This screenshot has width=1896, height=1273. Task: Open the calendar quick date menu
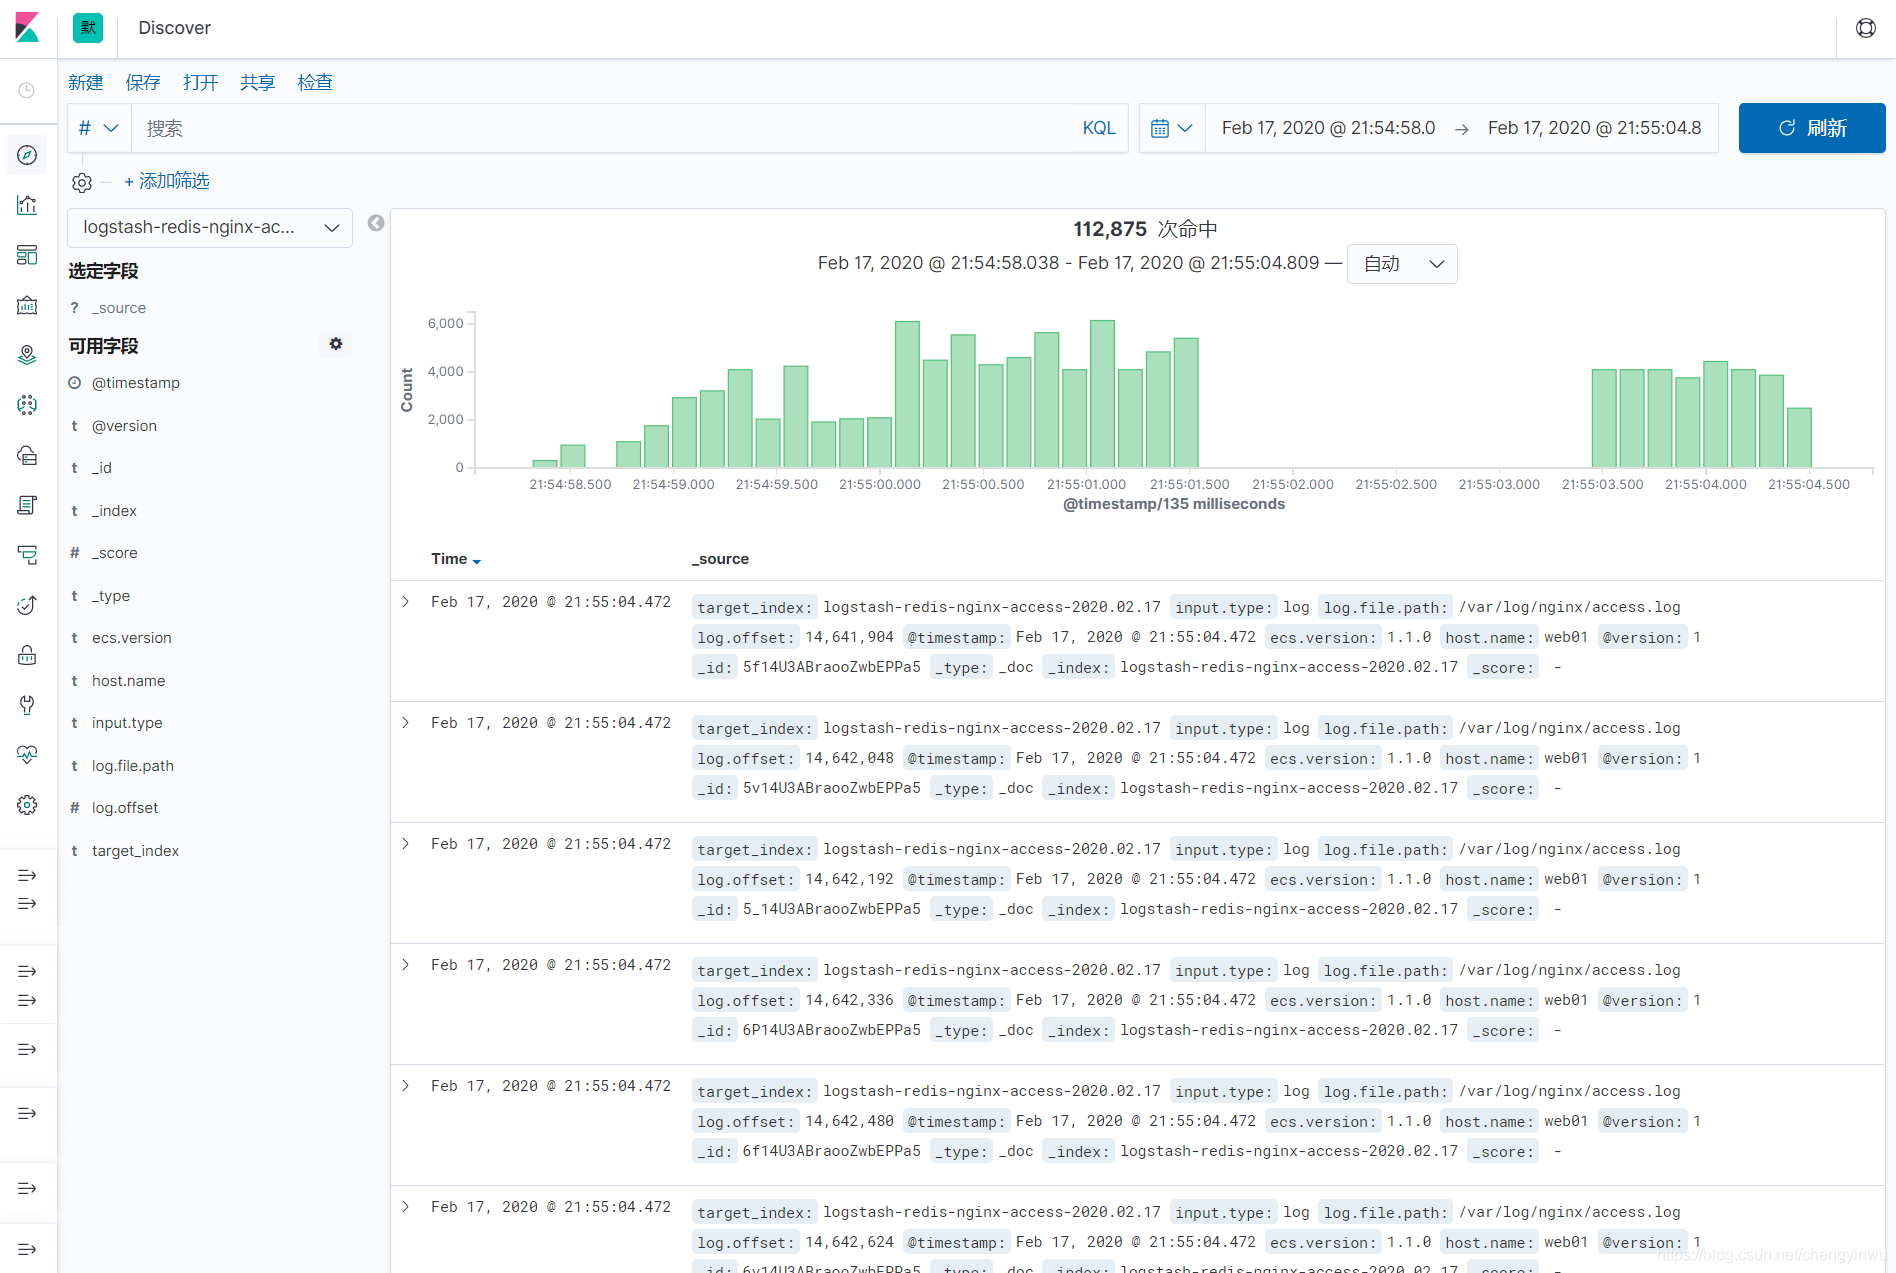click(x=1172, y=128)
